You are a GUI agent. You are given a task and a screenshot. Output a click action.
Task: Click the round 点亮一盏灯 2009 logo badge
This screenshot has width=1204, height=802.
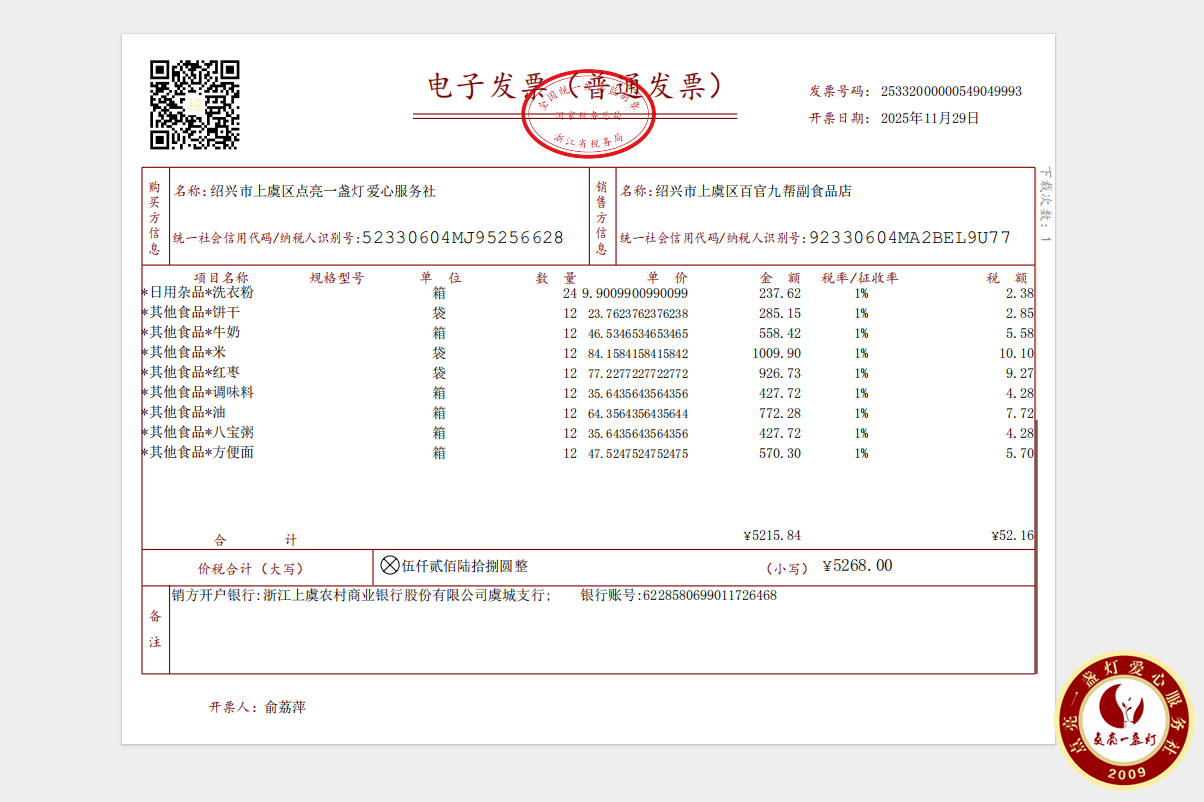(x=1125, y=721)
